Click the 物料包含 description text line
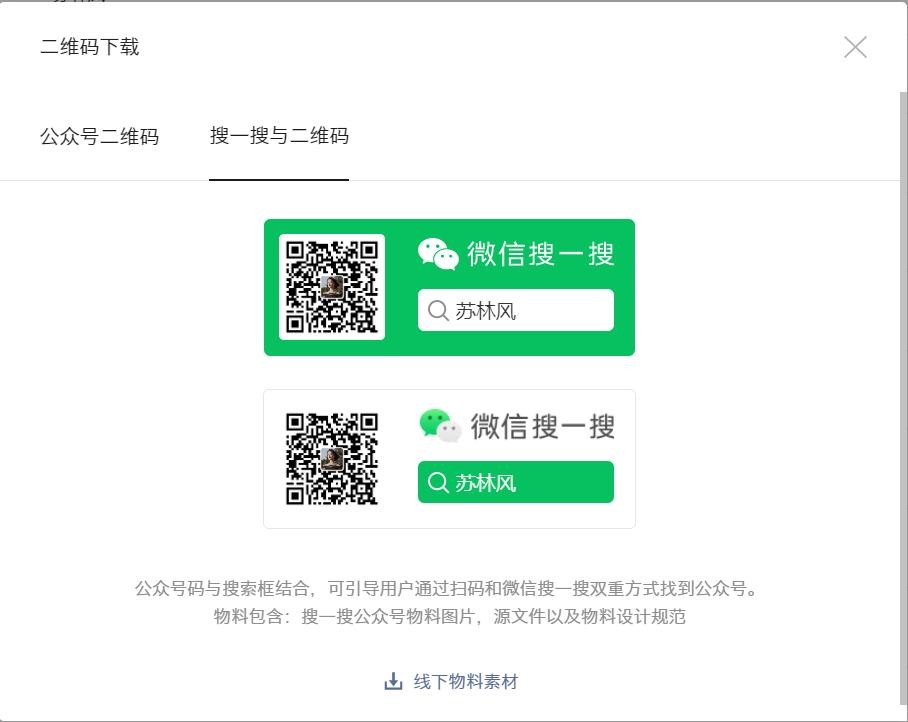This screenshot has width=908, height=722. point(450,616)
